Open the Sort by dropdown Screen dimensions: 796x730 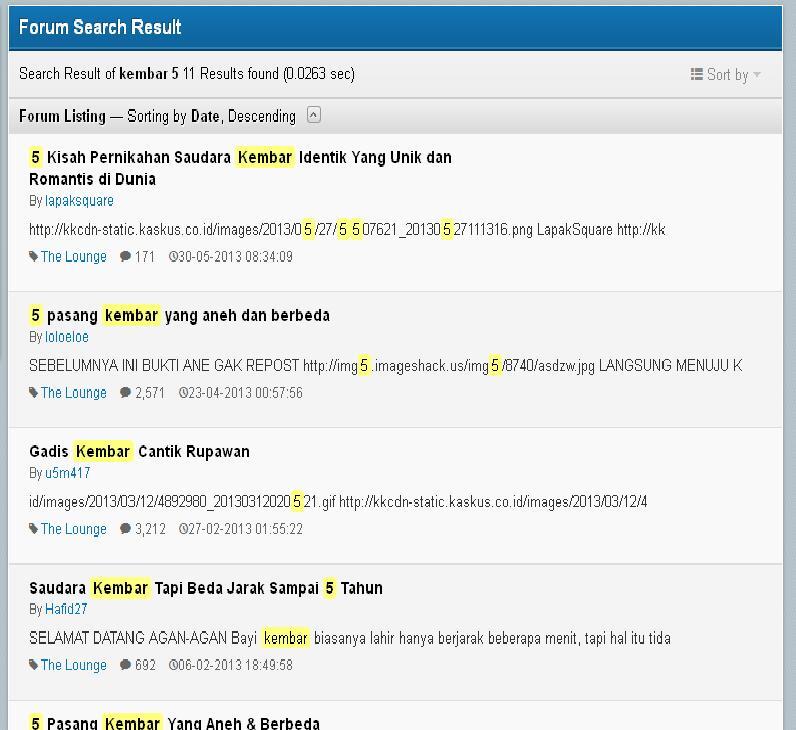coord(726,75)
